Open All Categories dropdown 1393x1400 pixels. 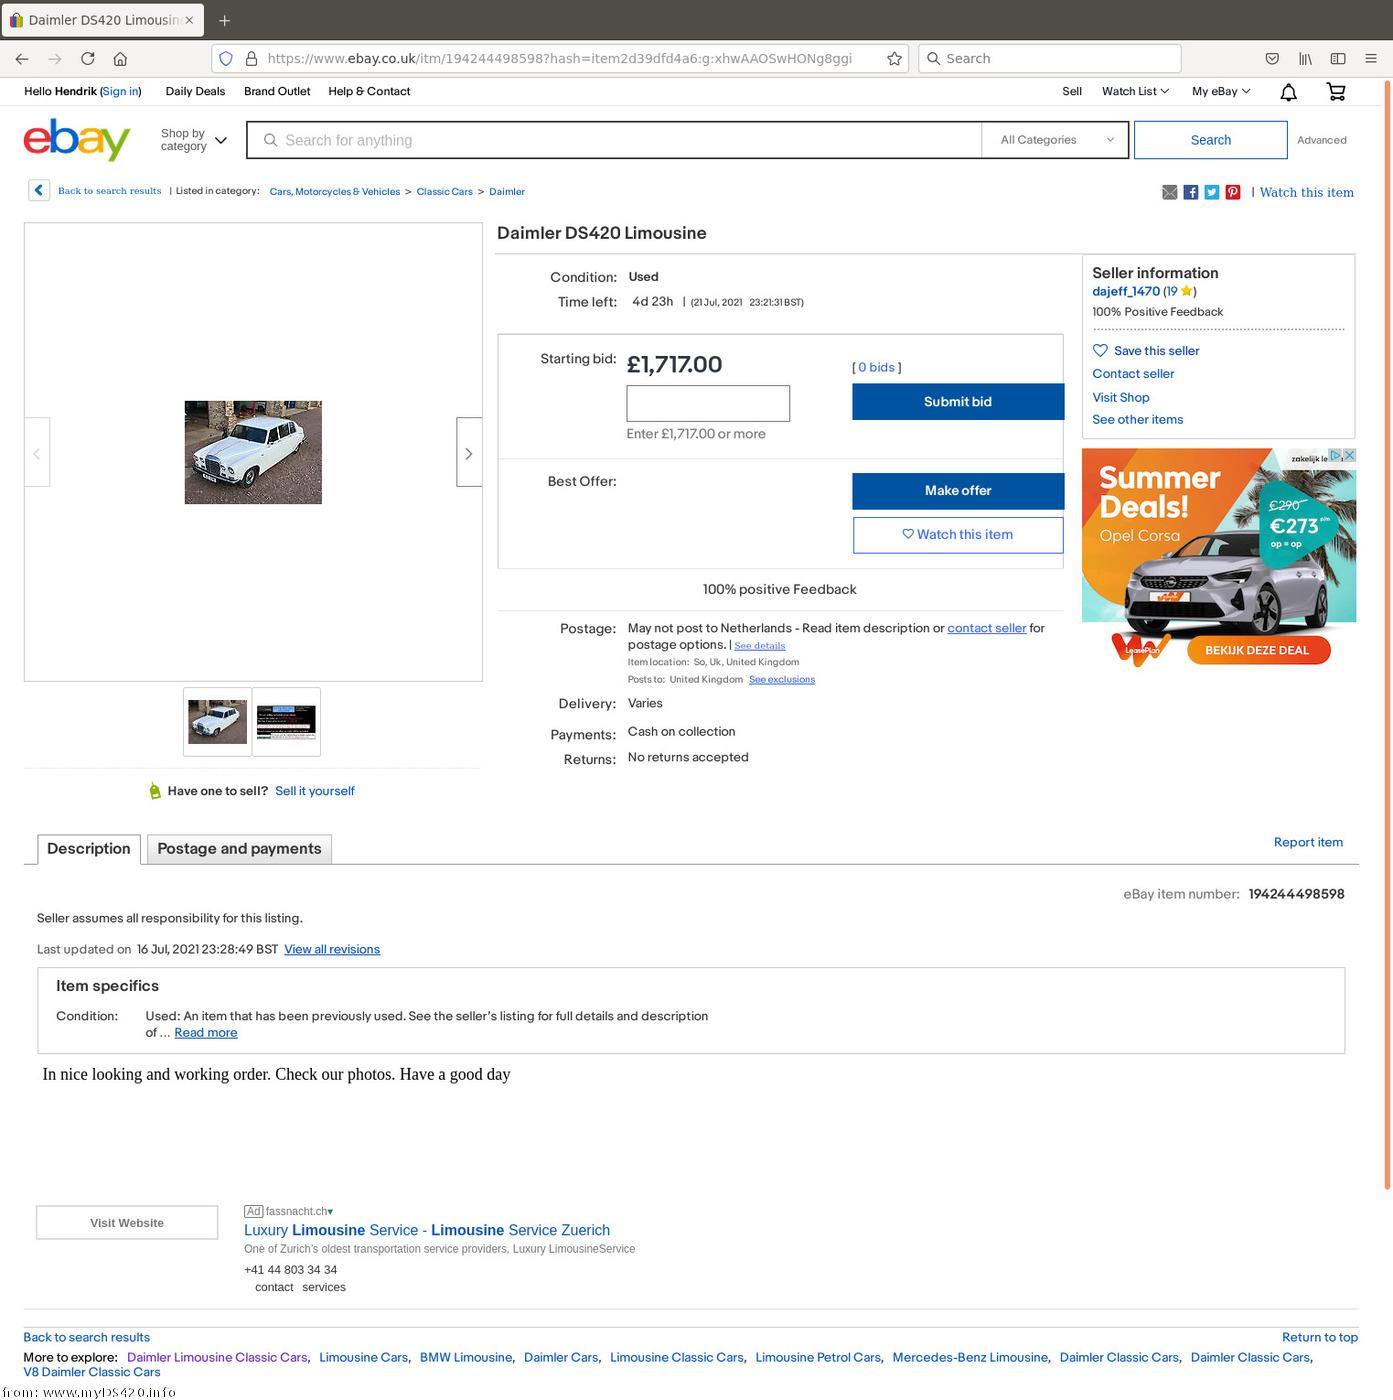[x=1055, y=140]
